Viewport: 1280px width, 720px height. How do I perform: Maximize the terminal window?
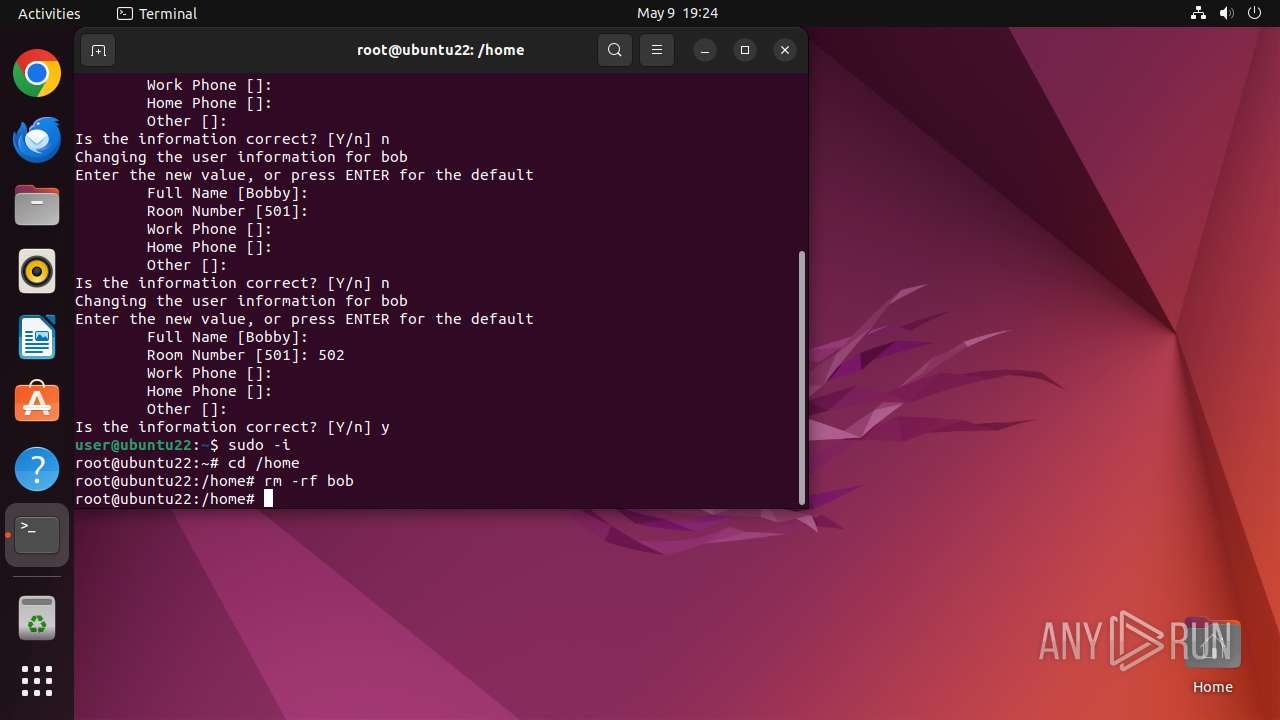pos(745,50)
